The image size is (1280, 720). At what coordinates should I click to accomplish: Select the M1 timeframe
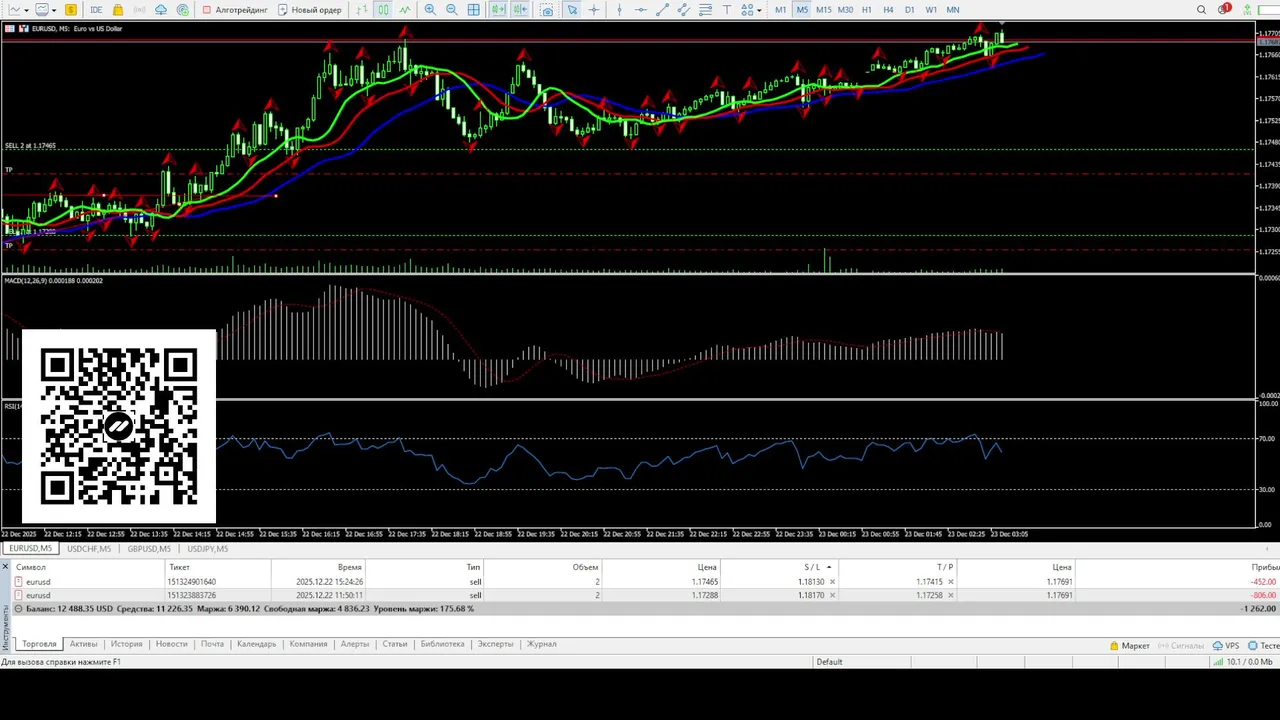[780, 10]
